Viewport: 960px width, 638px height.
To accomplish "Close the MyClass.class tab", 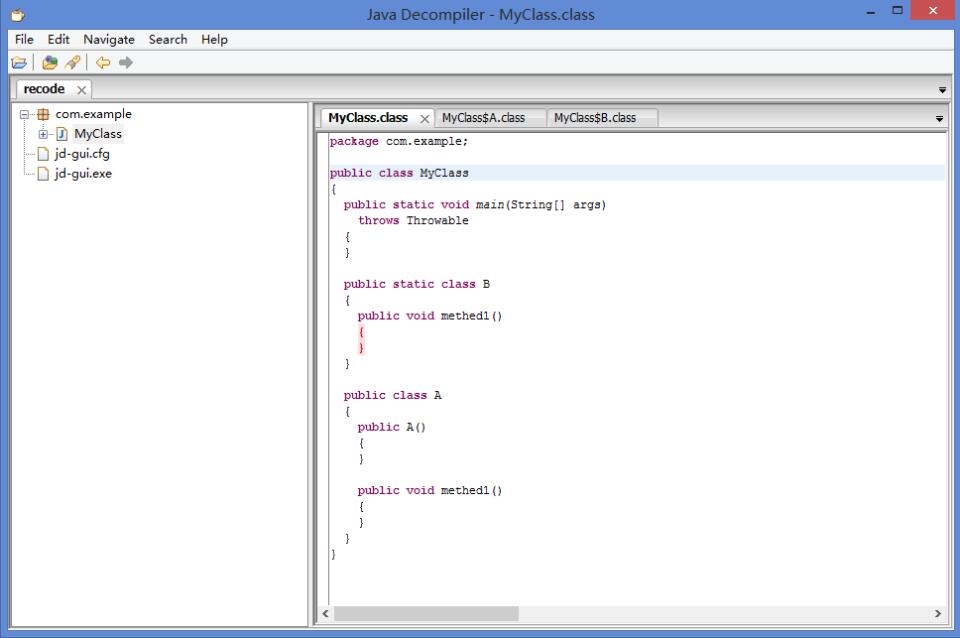I will (424, 118).
